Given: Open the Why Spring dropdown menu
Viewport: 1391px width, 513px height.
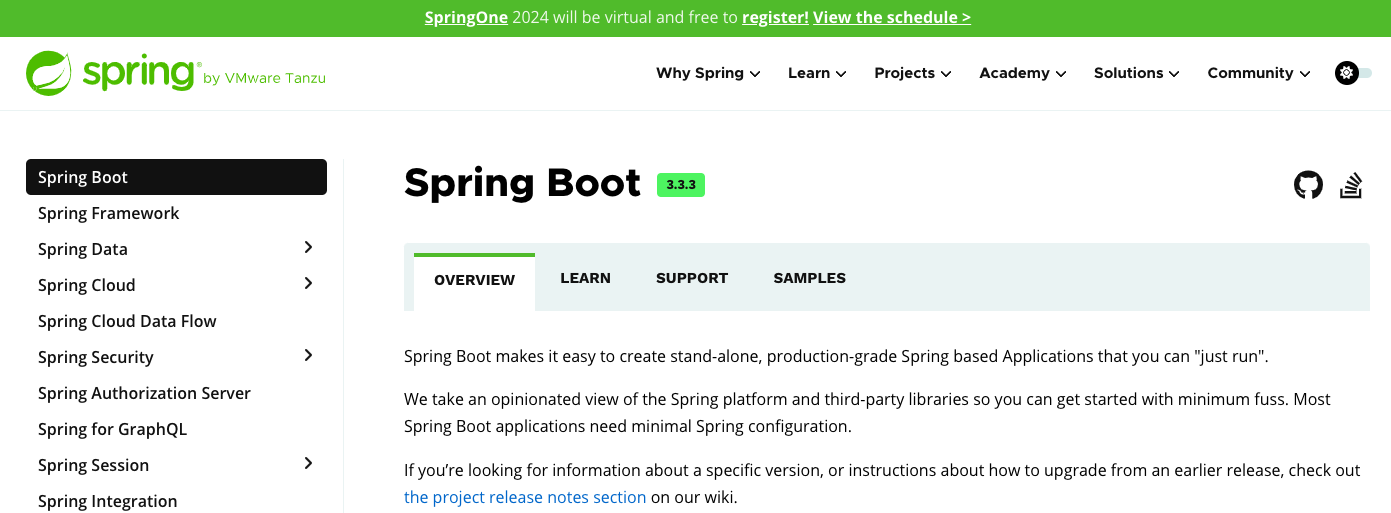Looking at the screenshot, I should click(x=708, y=73).
